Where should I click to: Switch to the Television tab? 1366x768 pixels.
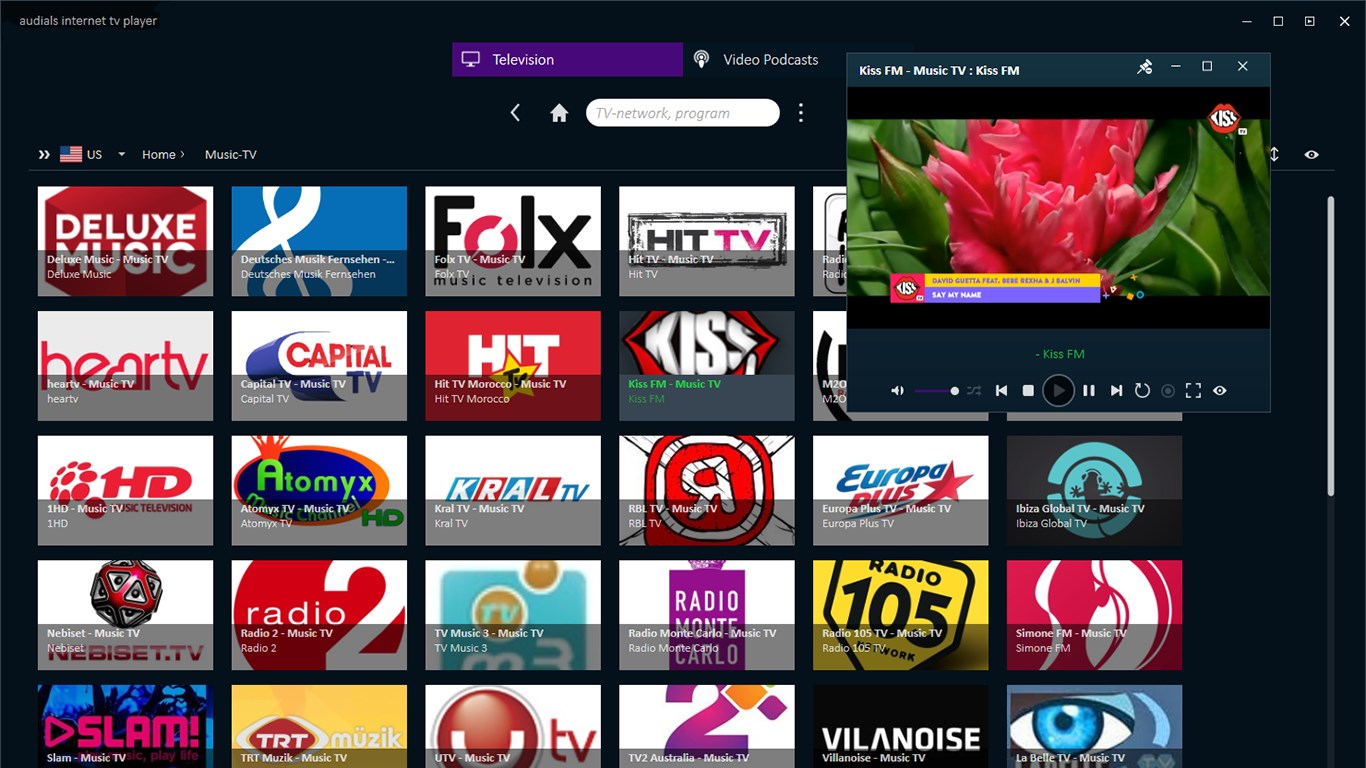(x=567, y=60)
